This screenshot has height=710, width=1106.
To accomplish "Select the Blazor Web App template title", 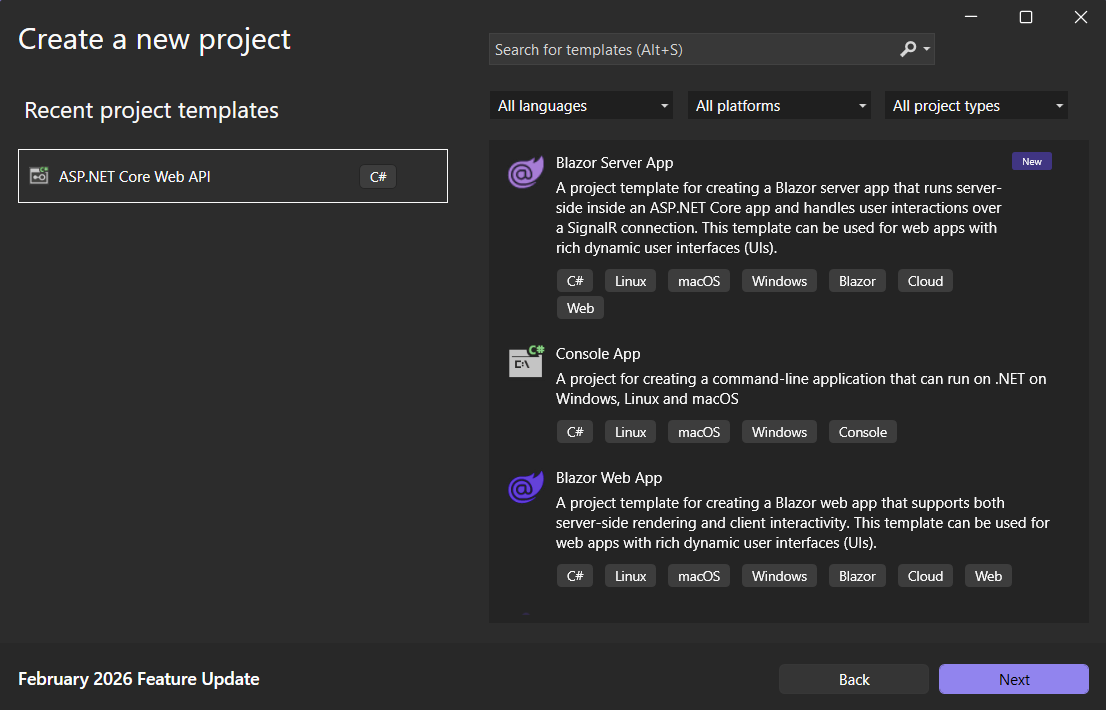I will point(609,478).
